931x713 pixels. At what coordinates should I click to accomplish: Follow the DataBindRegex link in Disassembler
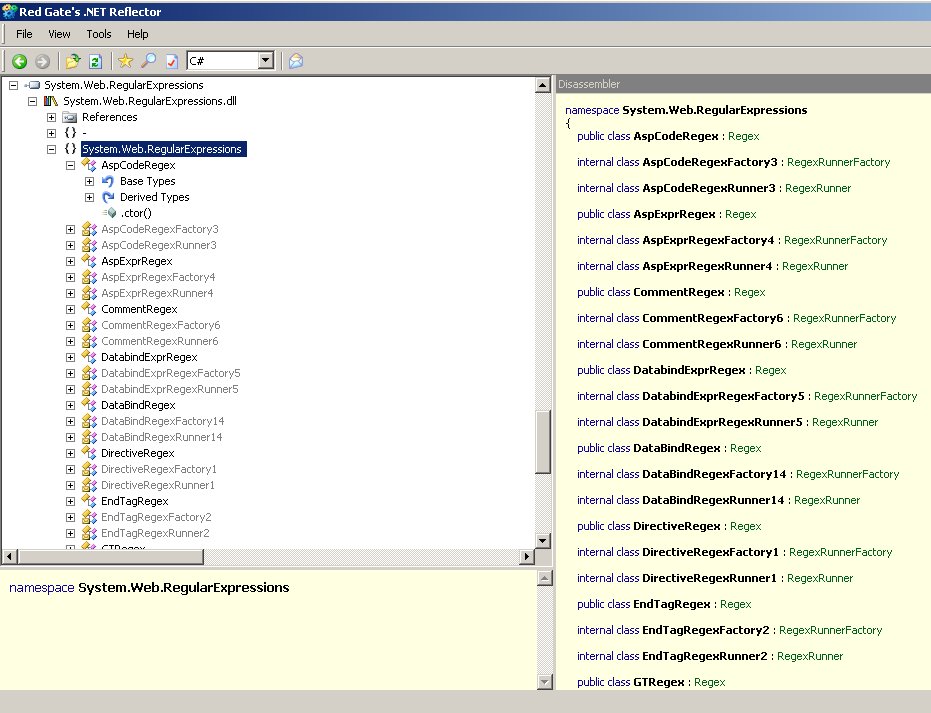coord(677,448)
